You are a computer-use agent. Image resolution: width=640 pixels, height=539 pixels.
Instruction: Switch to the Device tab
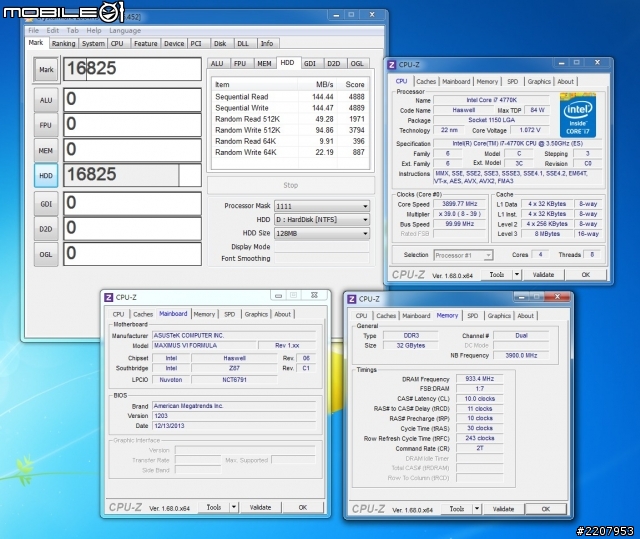[174, 43]
